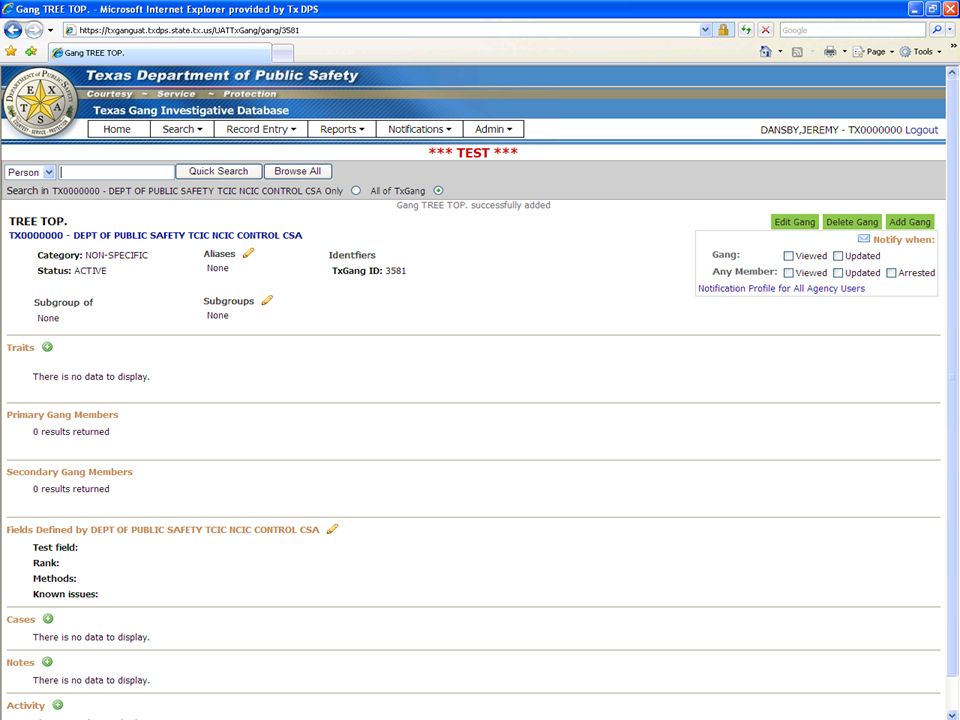Click the Print icon
960x720 pixels.
tap(830, 51)
